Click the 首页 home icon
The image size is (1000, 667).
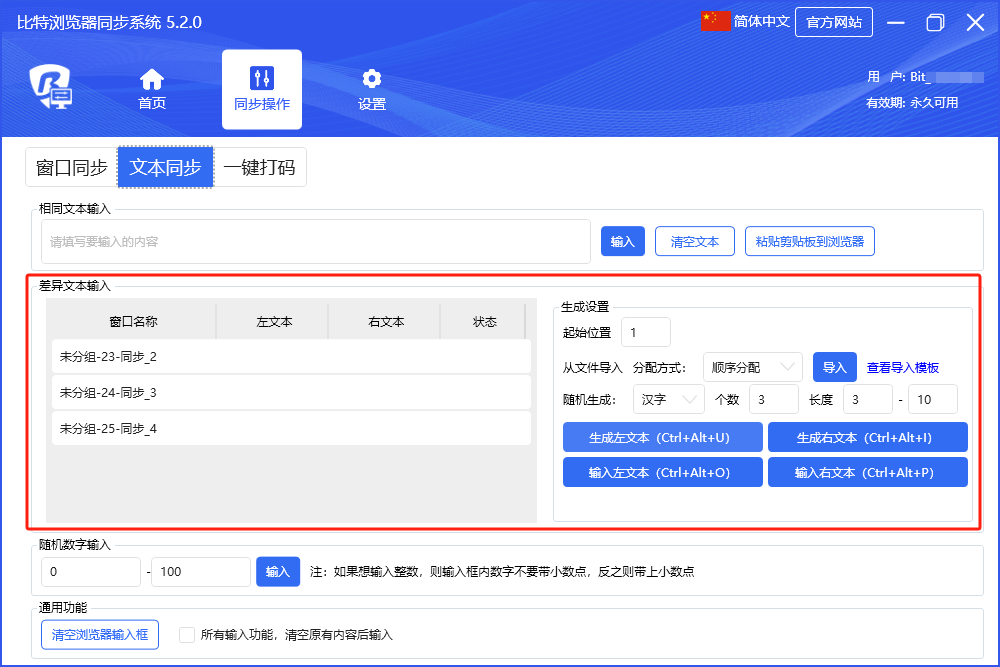point(152,79)
